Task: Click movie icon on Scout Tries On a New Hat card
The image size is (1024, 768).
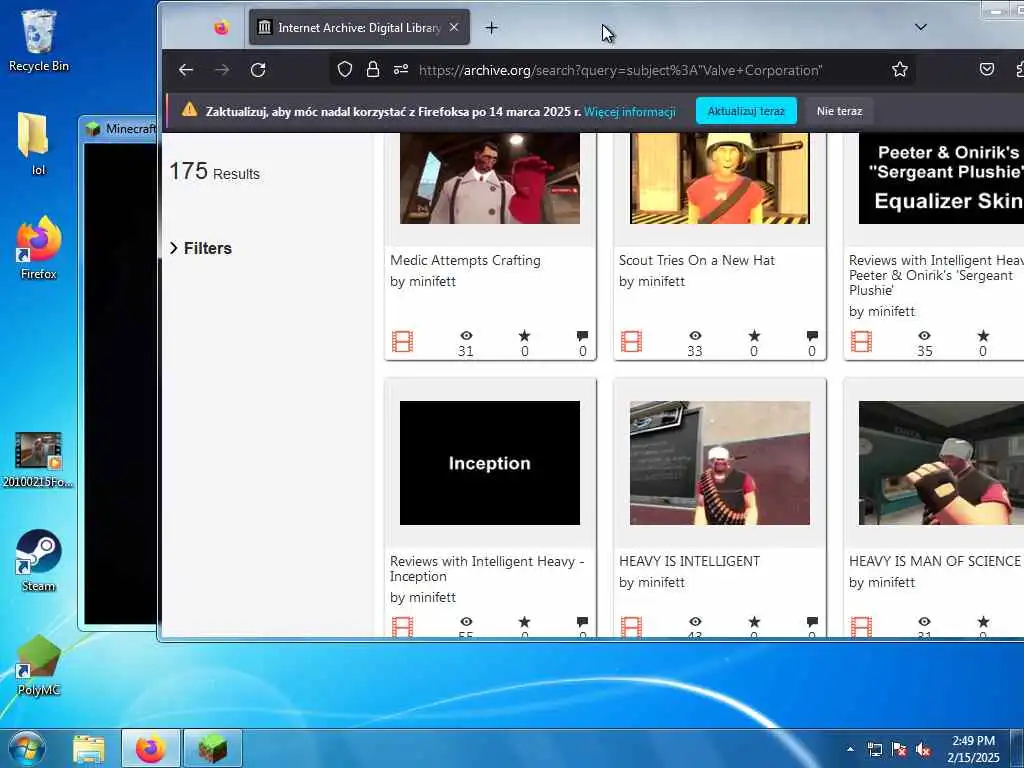Action: 632,342
